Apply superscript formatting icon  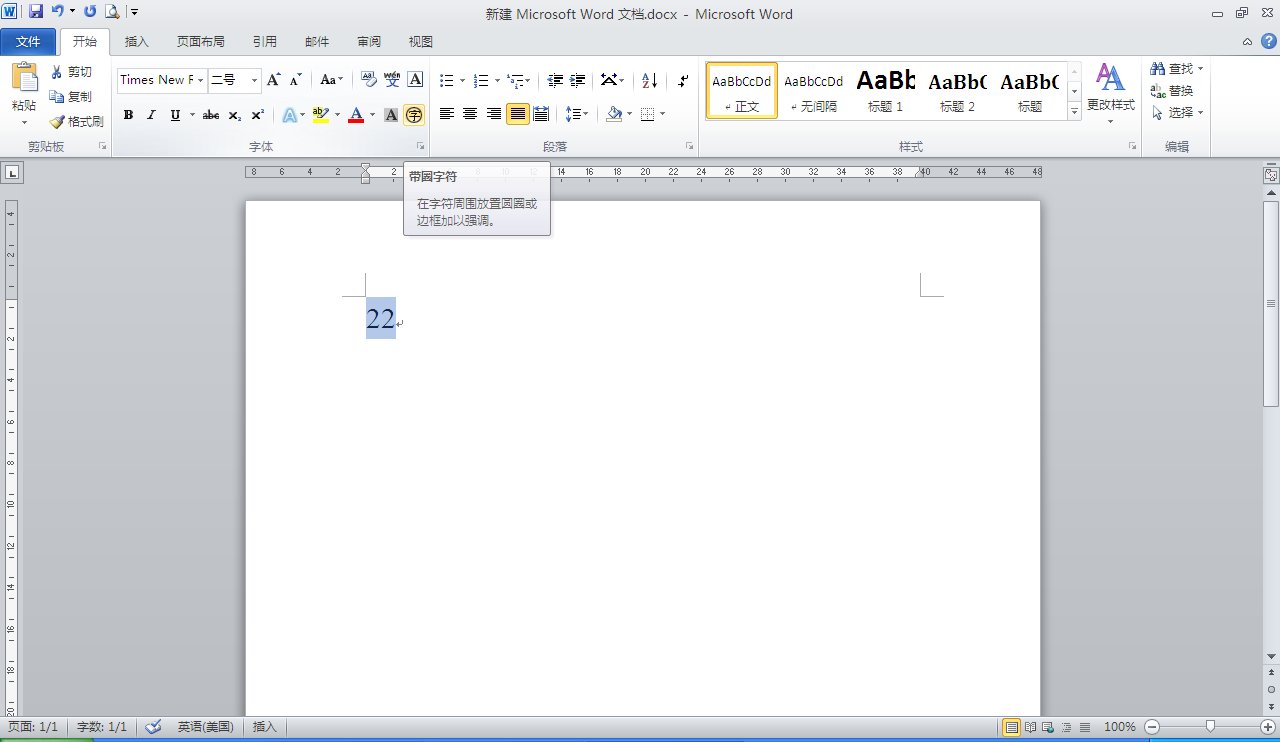coord(257,115)
